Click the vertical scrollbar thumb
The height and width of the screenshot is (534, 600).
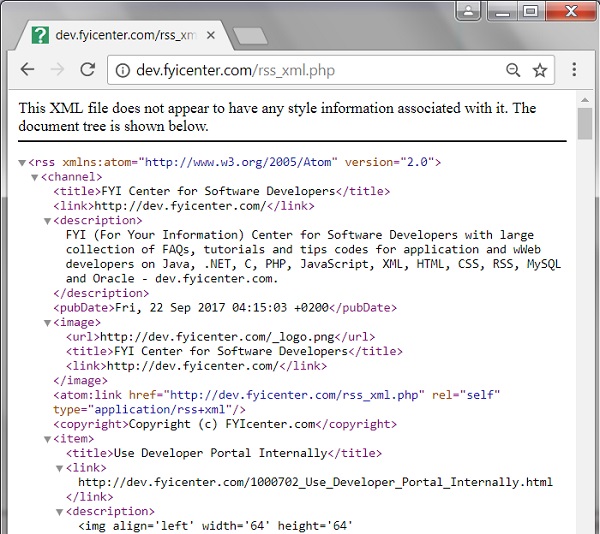click(x=585, y=124)
